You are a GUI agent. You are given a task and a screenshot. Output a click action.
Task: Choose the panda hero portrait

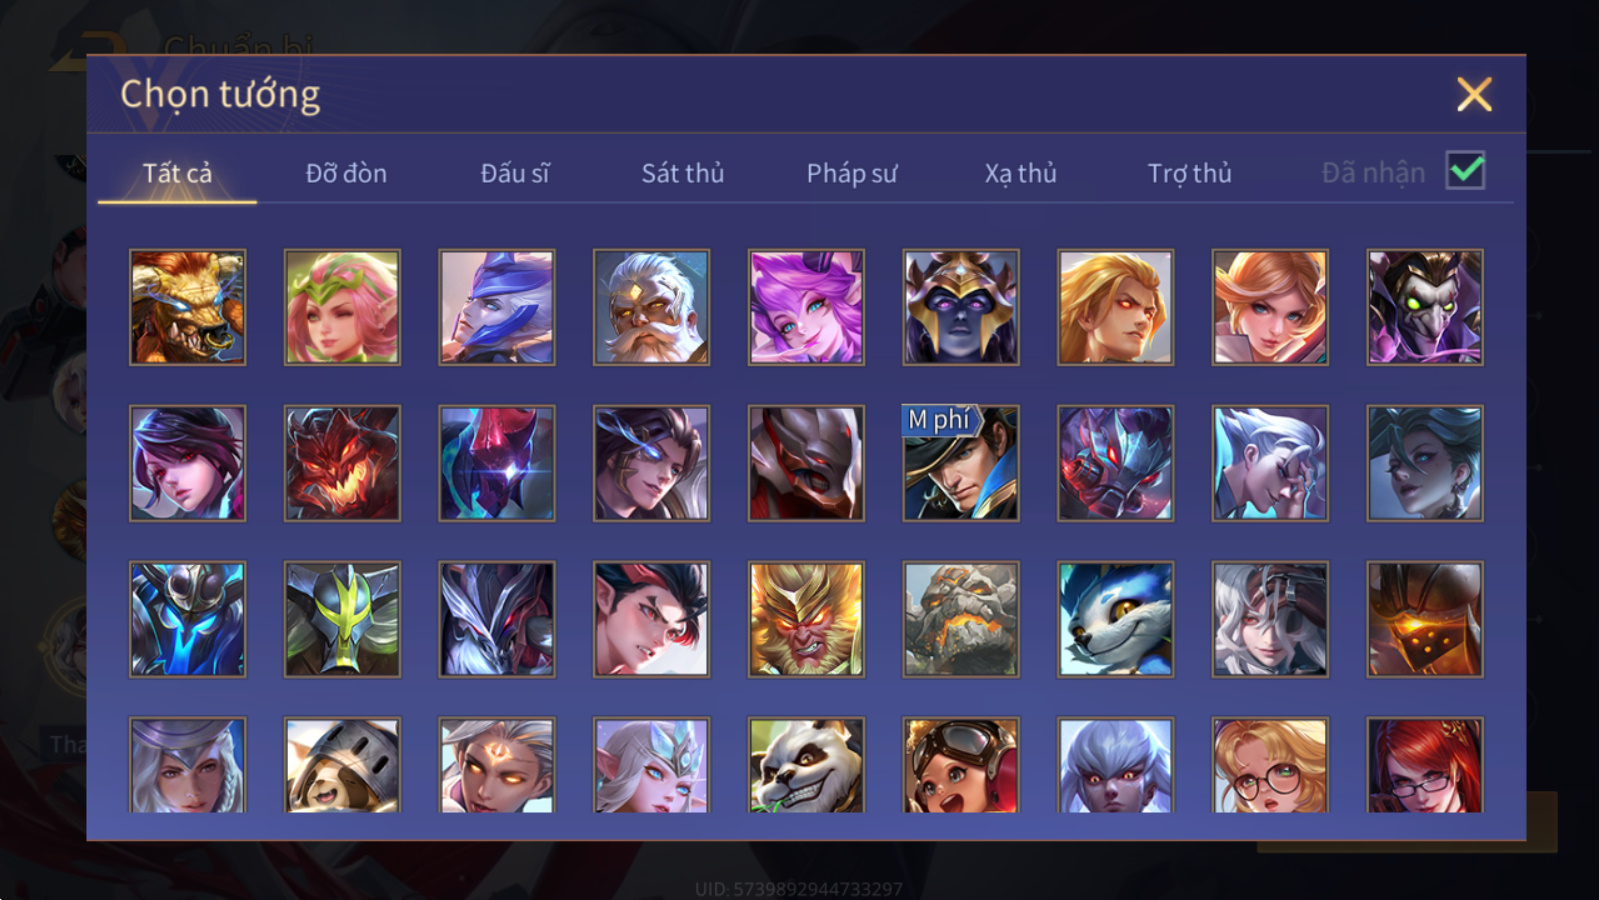pos(806,765)
